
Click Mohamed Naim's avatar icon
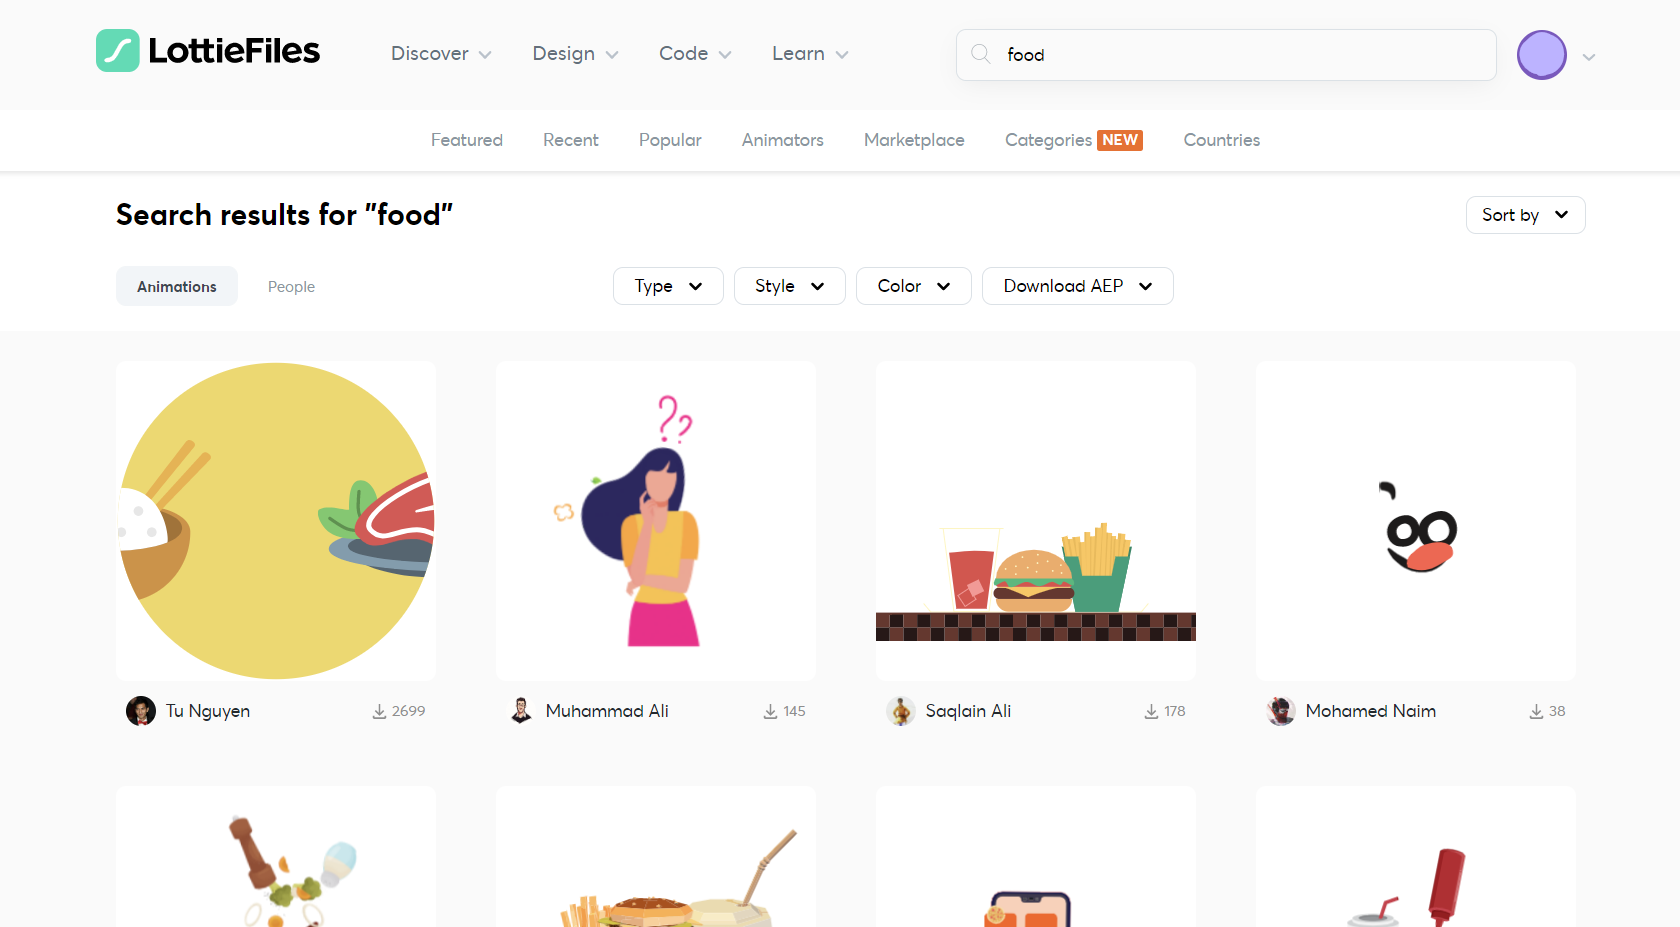click(x=1281, y=711)
